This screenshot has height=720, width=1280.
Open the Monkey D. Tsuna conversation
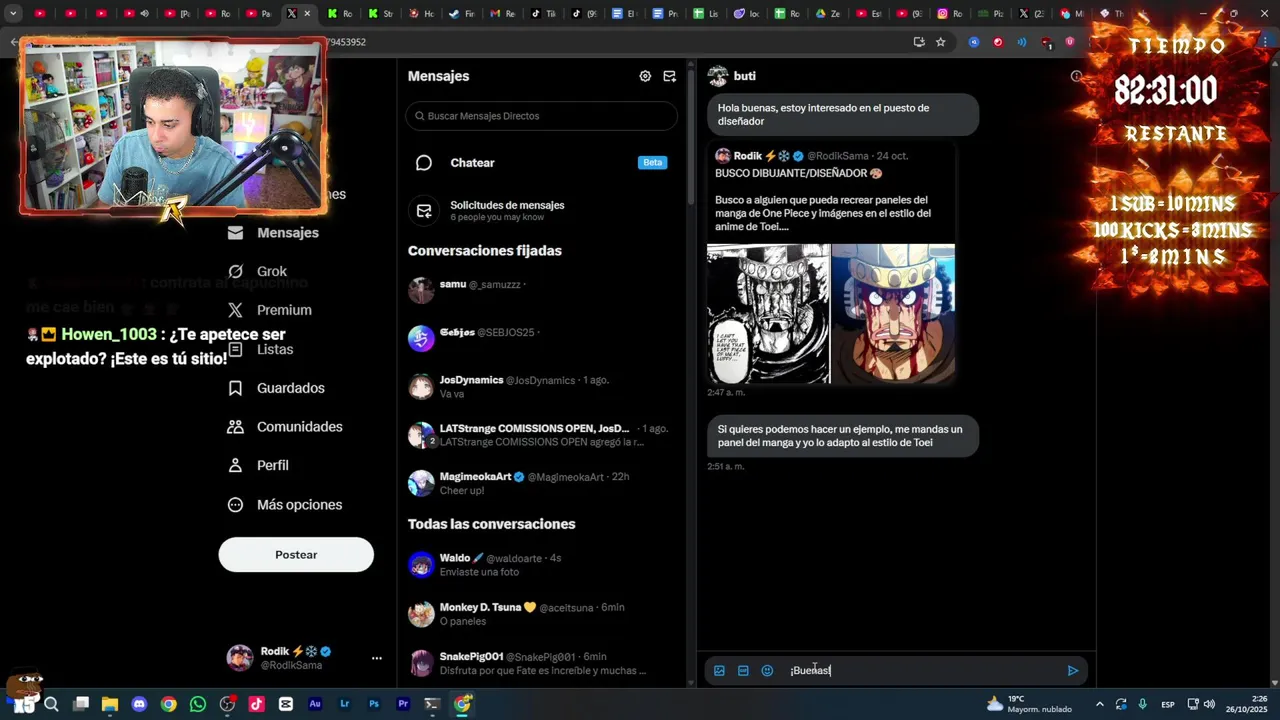(541, 613)
